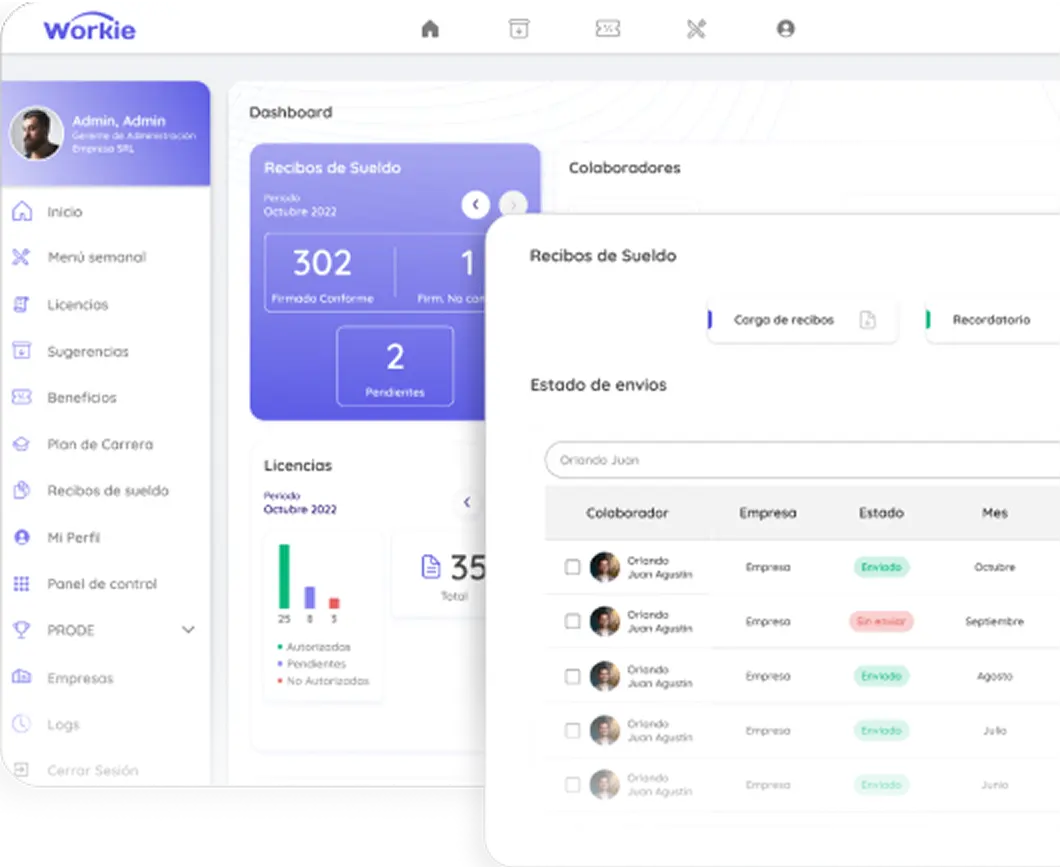The width and height of the screenshot is (1061, 867).
Task: Click the Recordatorio button
Action: tap(990, 320)
